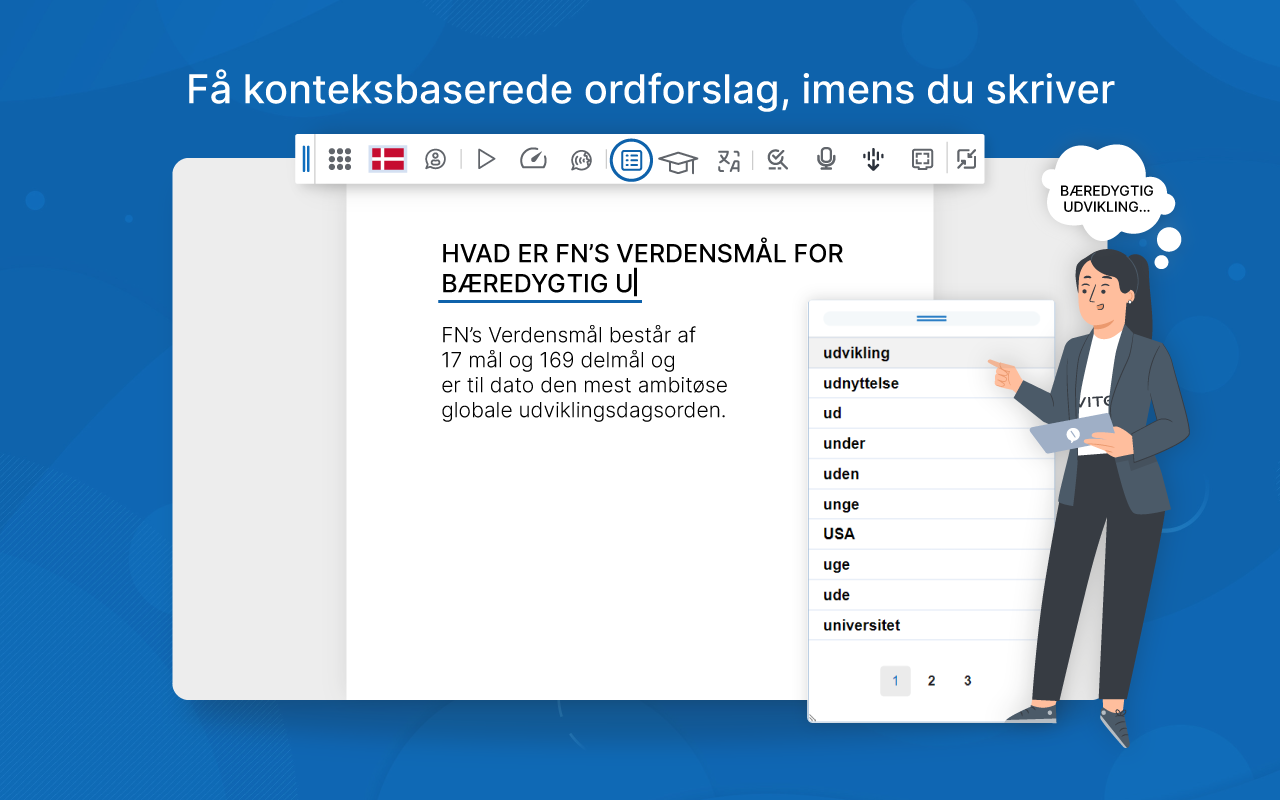Click the speaking globe bubble icon

pos(581,160)
